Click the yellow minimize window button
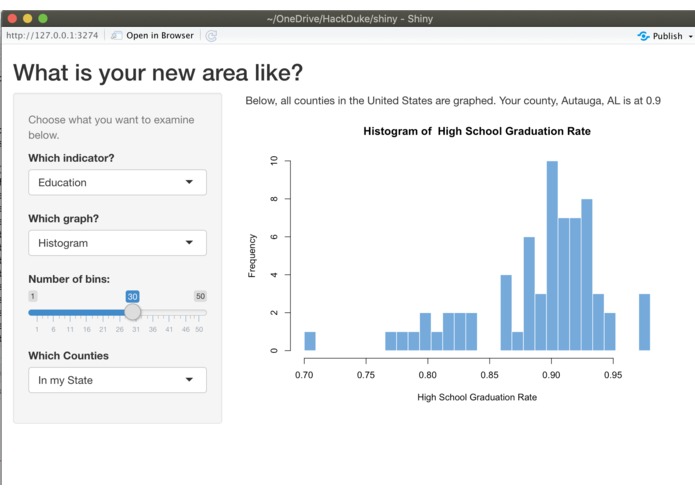Viewport: 695px width, 494px height. click(27, 18)
